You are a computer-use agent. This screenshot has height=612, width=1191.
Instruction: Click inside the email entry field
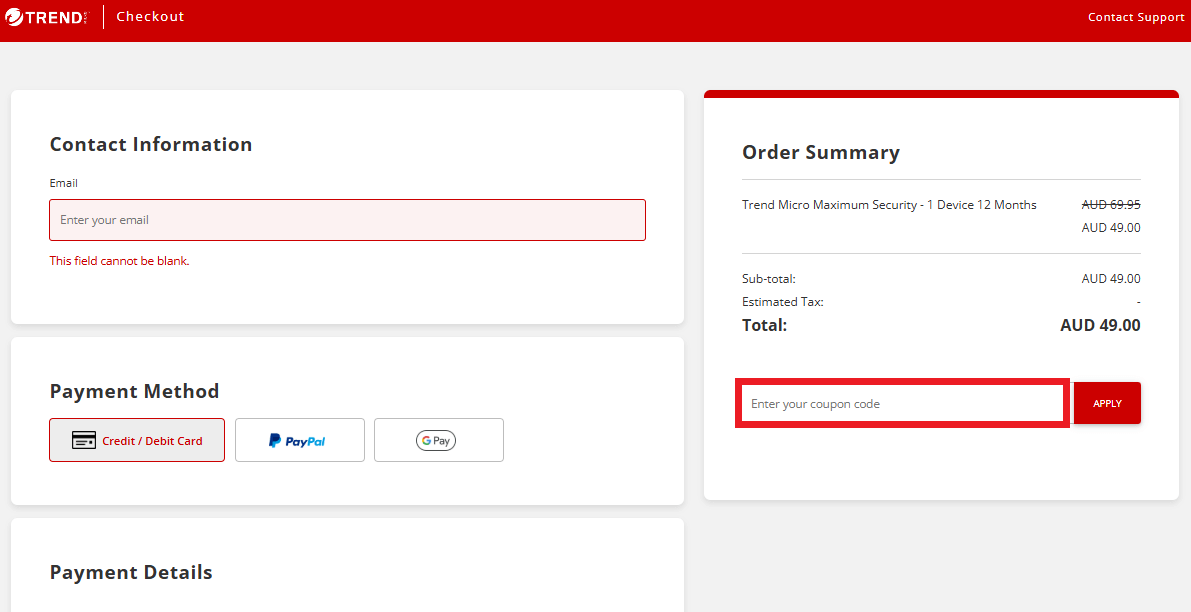pyautogui.click(x=347, y=219)
